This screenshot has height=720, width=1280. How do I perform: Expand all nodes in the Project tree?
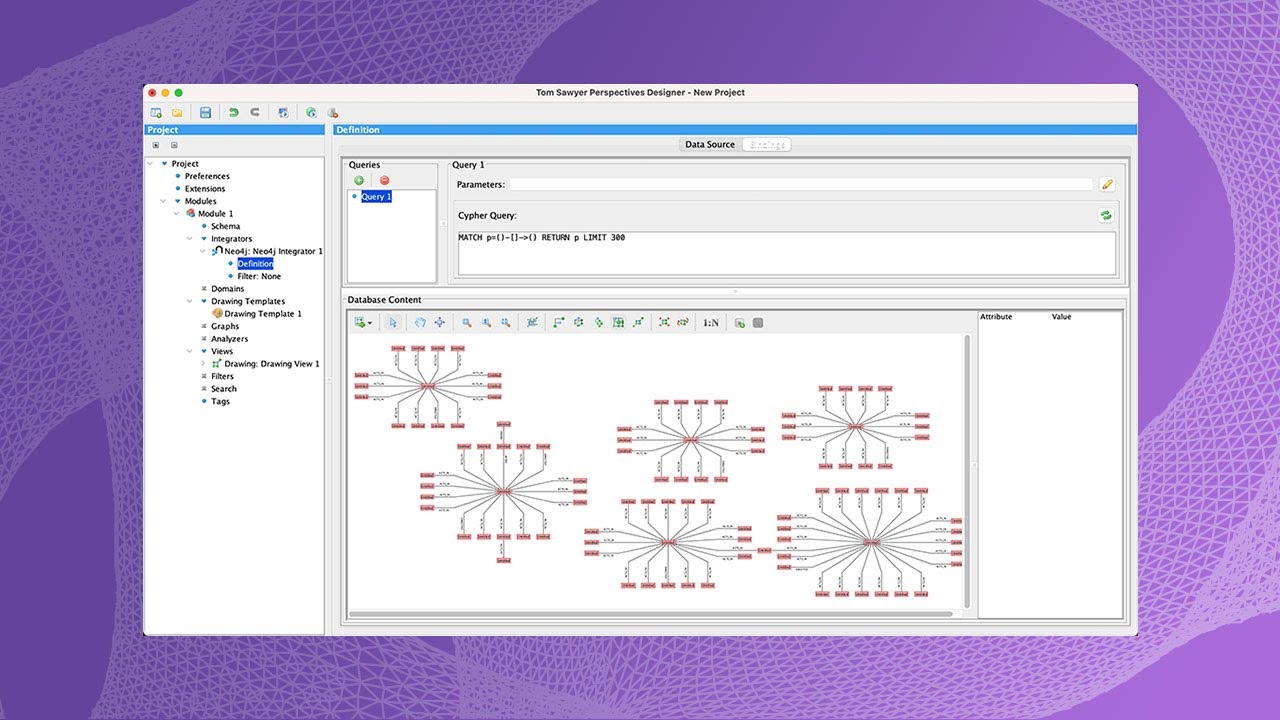click(156, 145)
